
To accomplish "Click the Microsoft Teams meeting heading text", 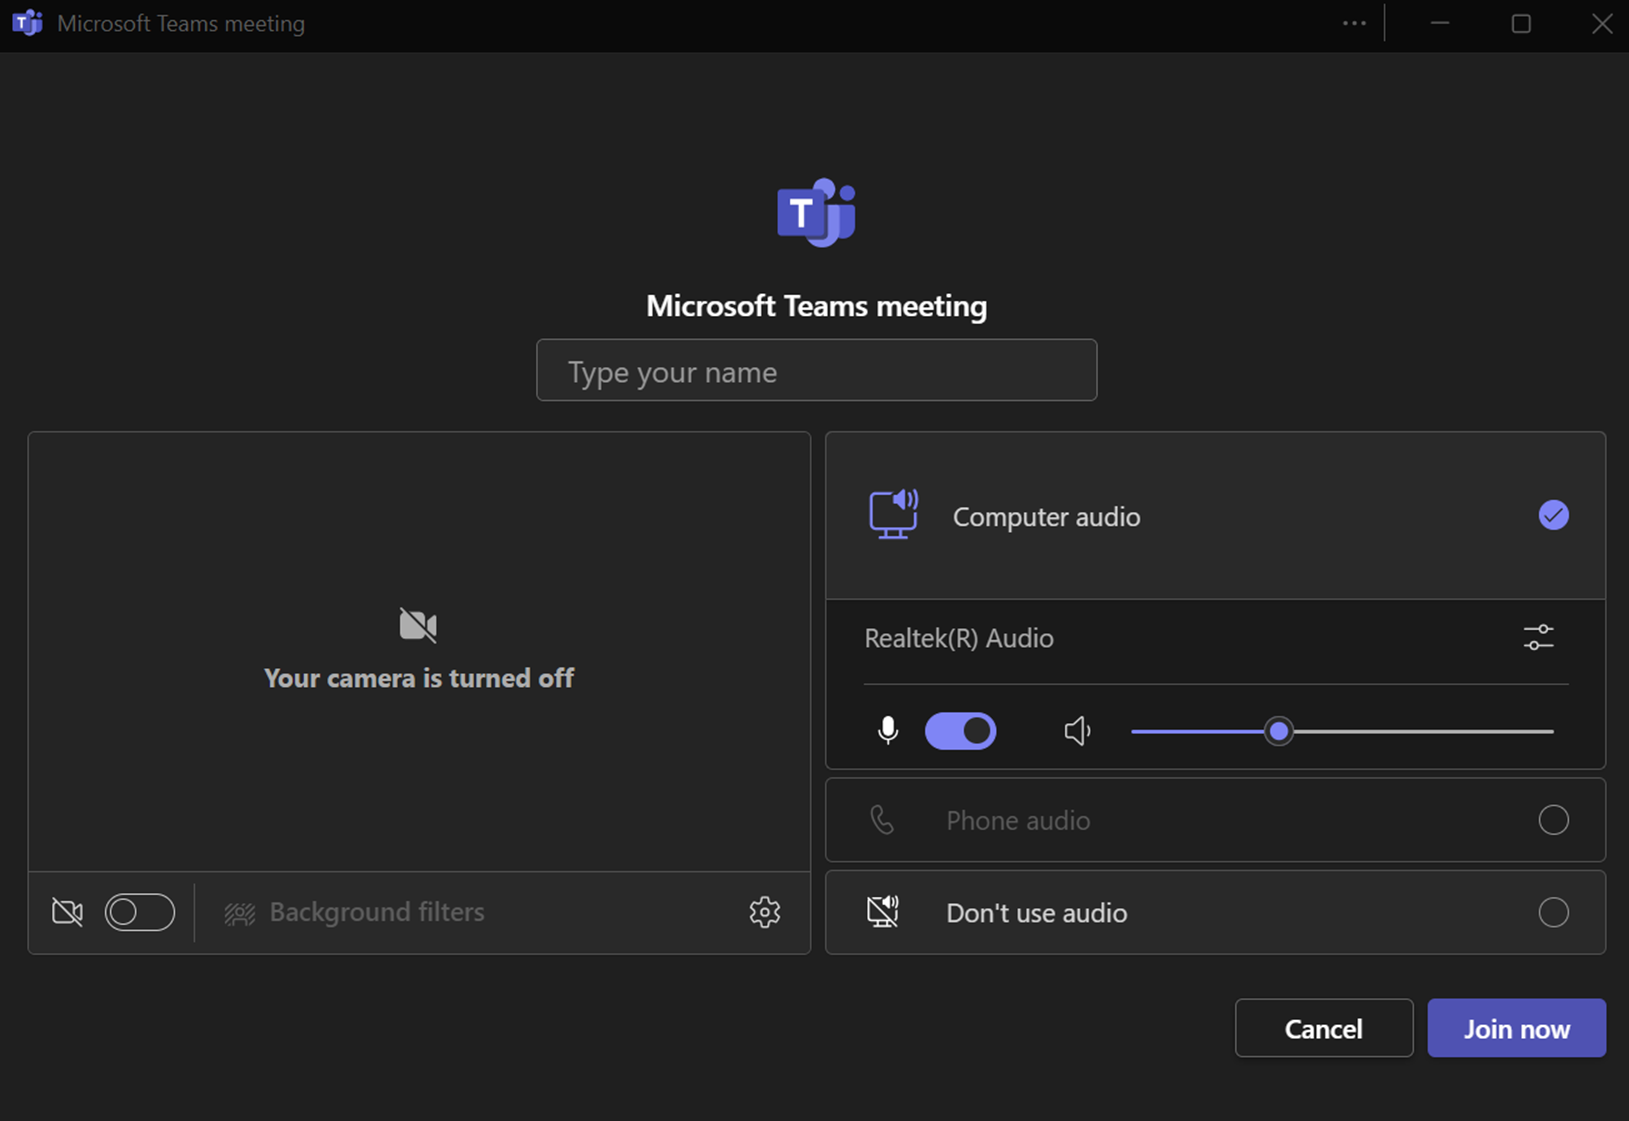I will coord(816,306).
